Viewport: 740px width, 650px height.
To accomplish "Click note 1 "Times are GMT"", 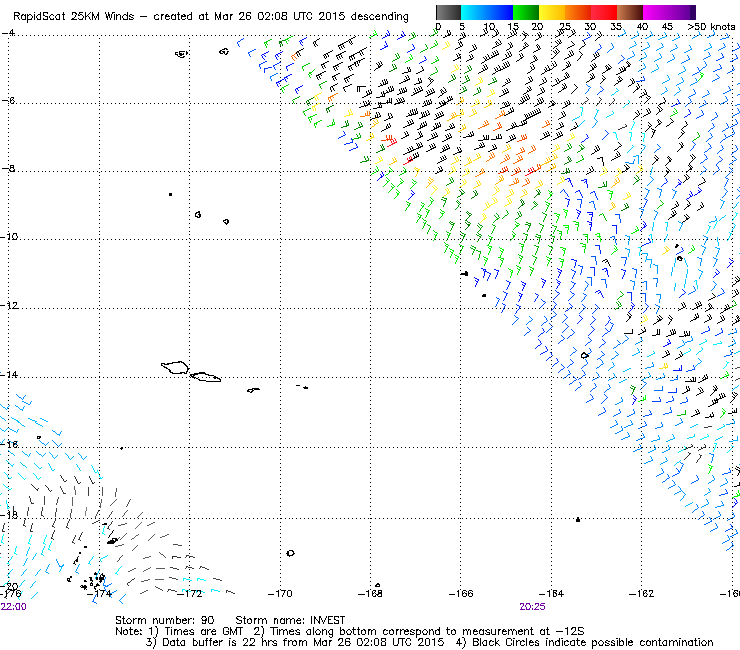I will [x=198, y=631].
